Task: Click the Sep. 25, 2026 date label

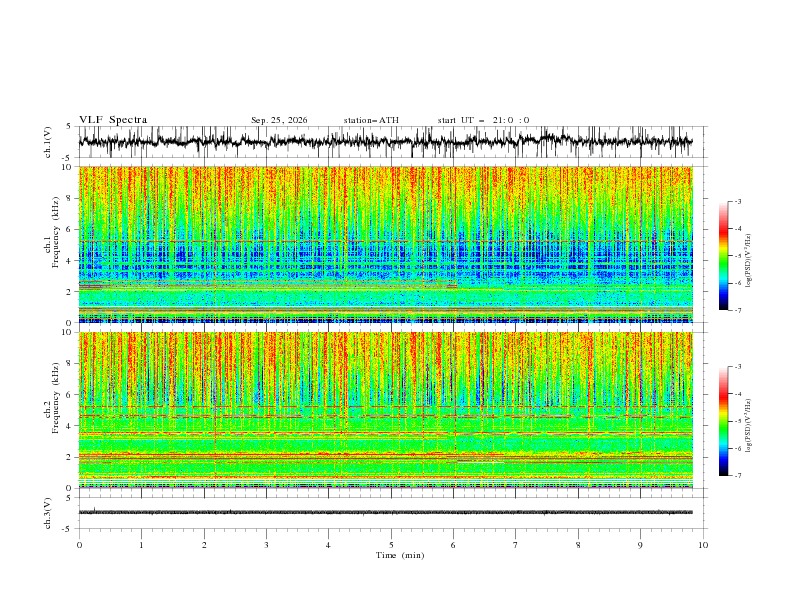Action: pos(279,120)
